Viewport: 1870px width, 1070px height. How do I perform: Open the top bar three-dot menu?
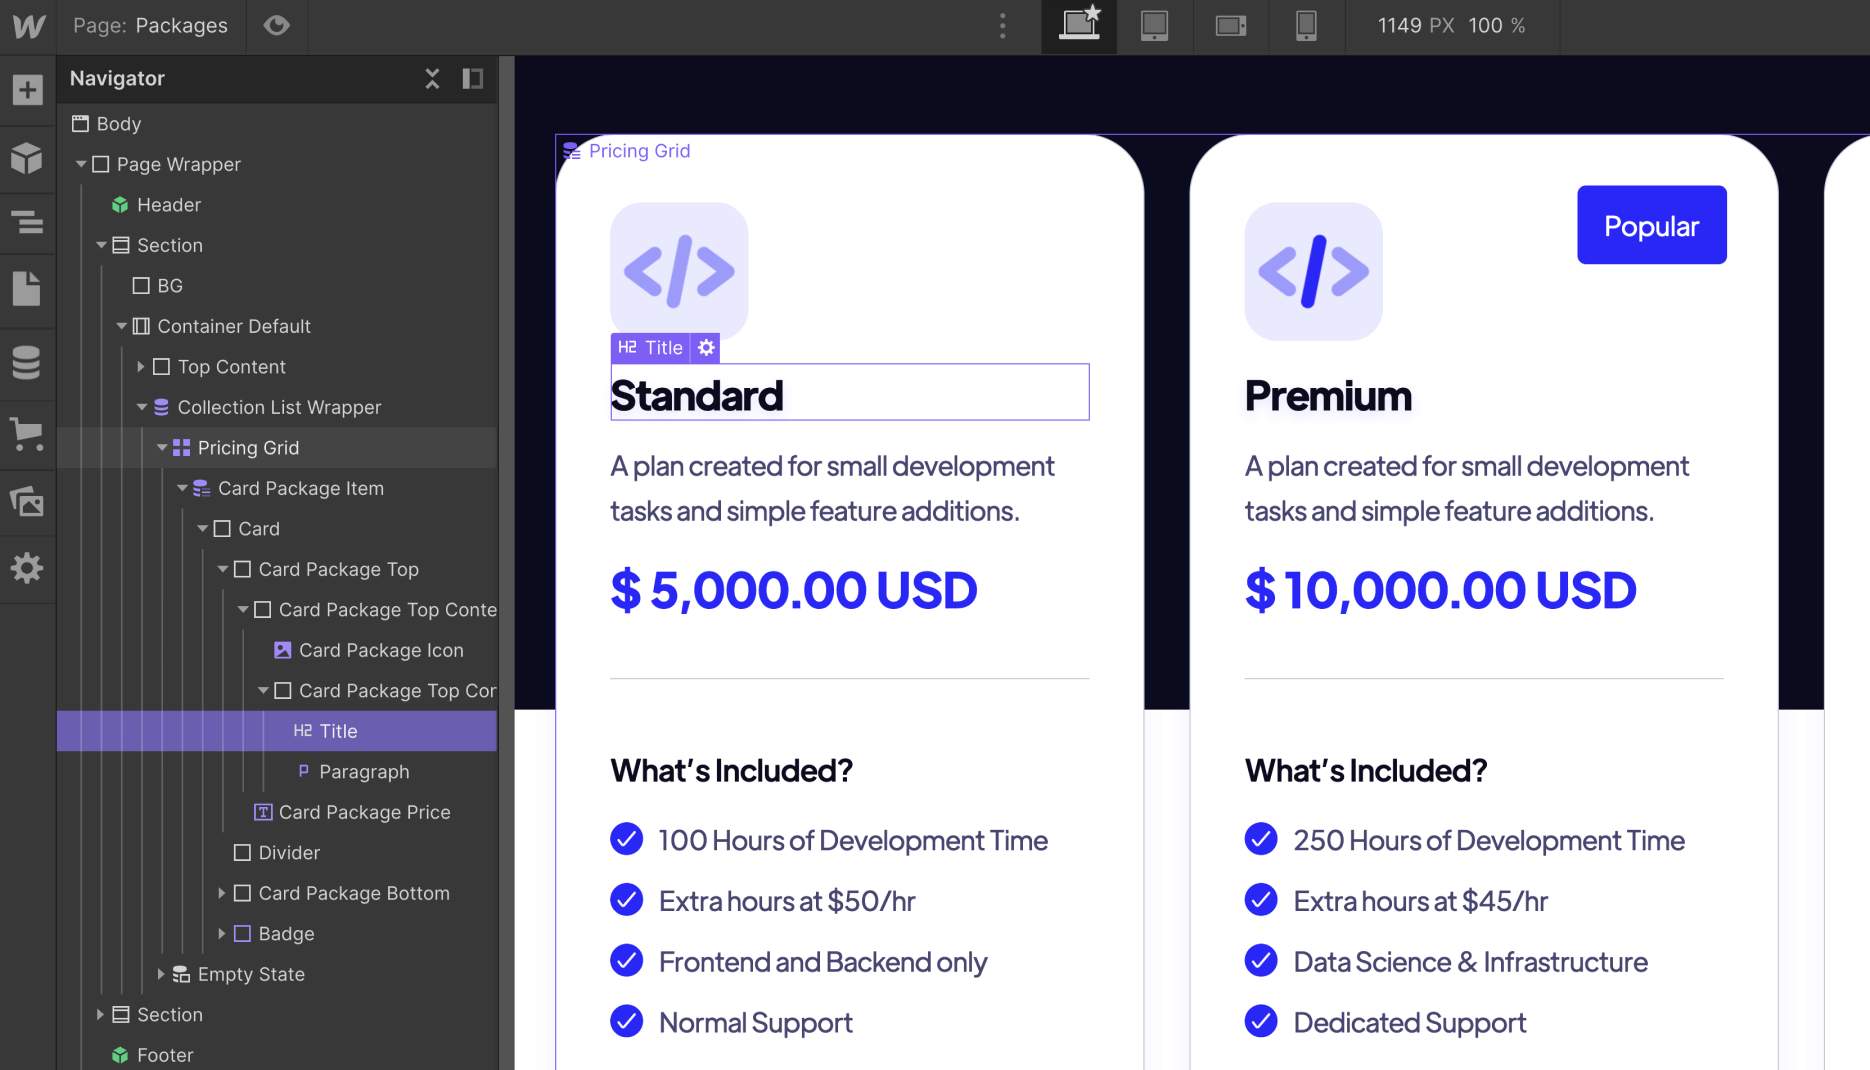[1002, 26]
